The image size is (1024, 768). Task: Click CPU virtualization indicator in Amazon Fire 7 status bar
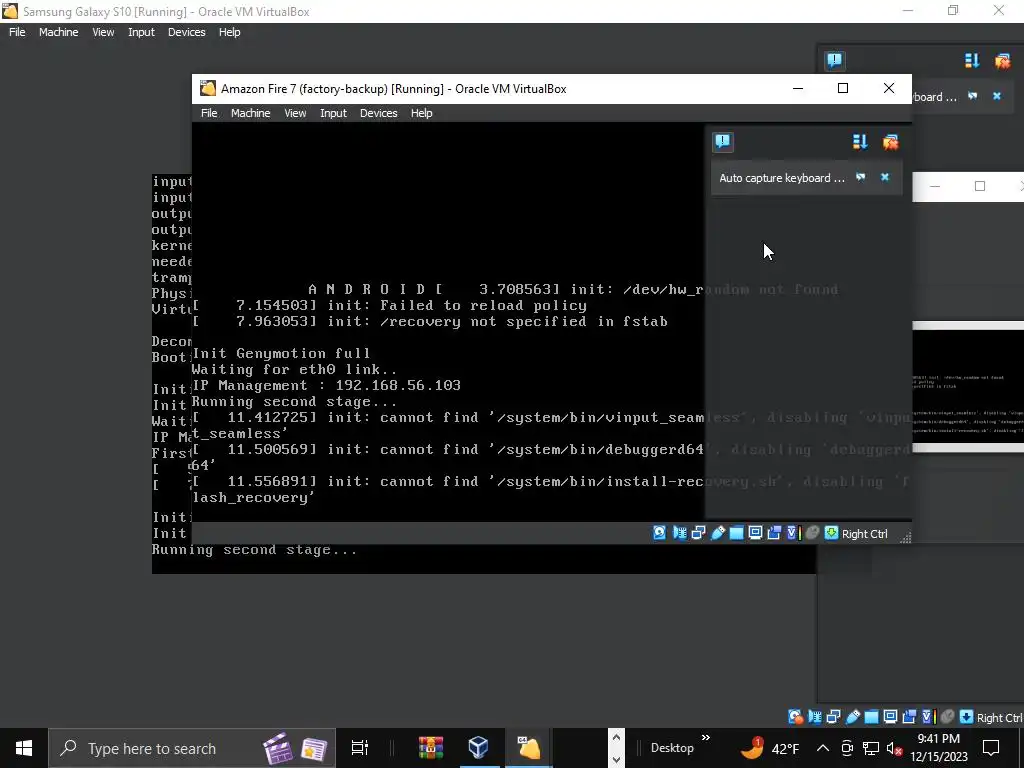click(793, 533)
